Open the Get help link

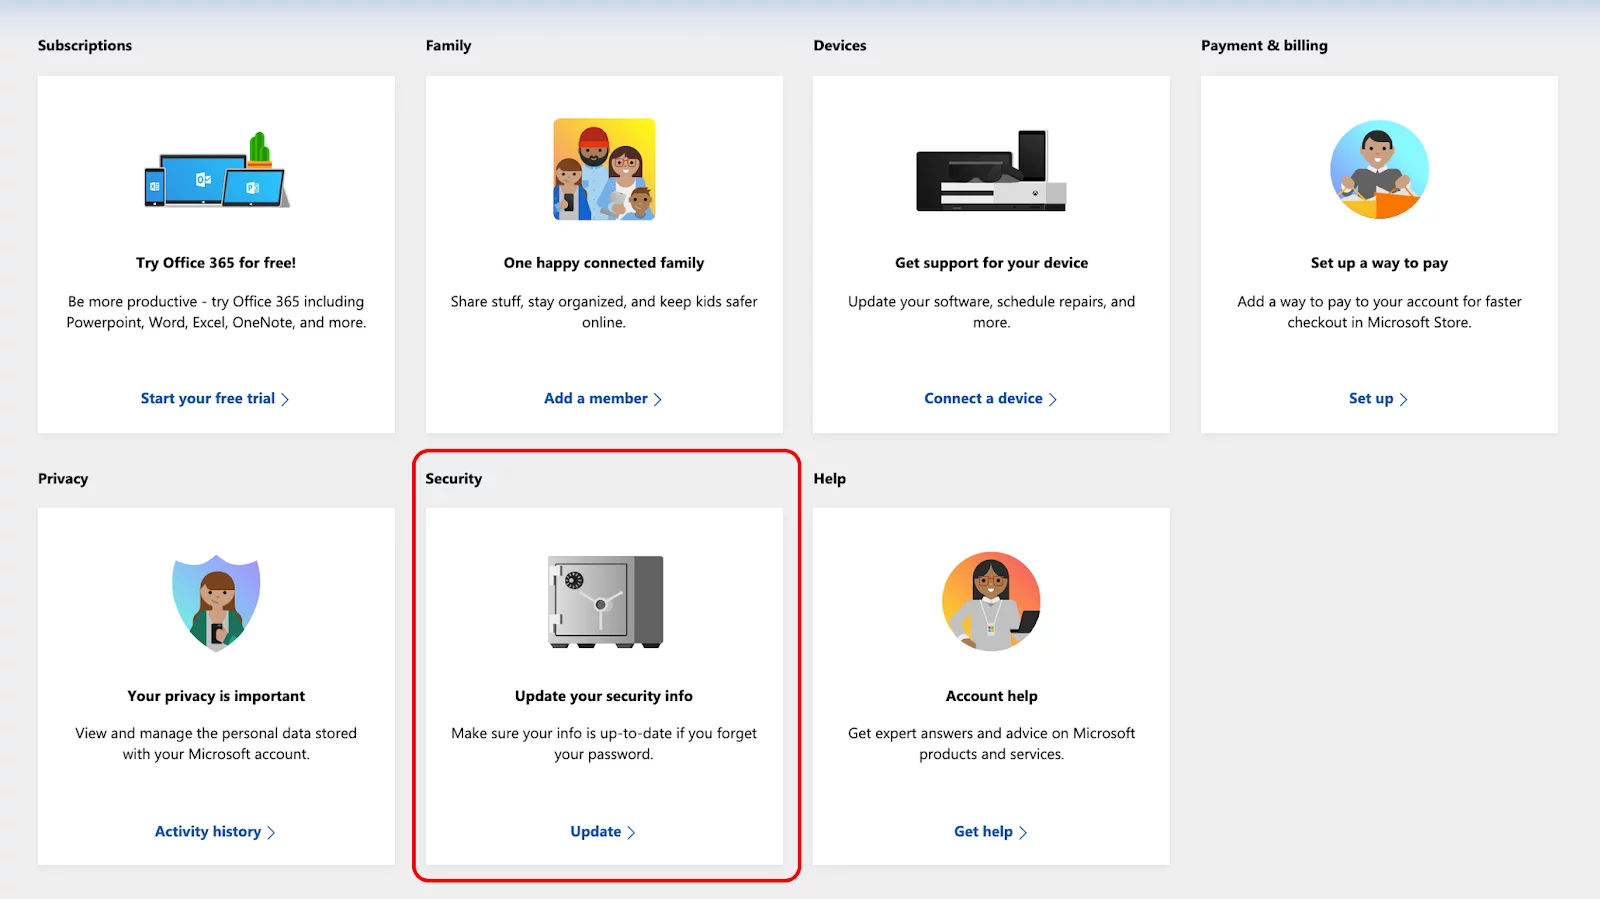coord(990,831)
